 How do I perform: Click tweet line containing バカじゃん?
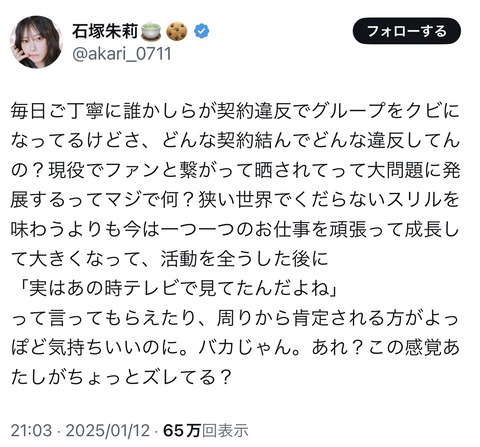235,348
